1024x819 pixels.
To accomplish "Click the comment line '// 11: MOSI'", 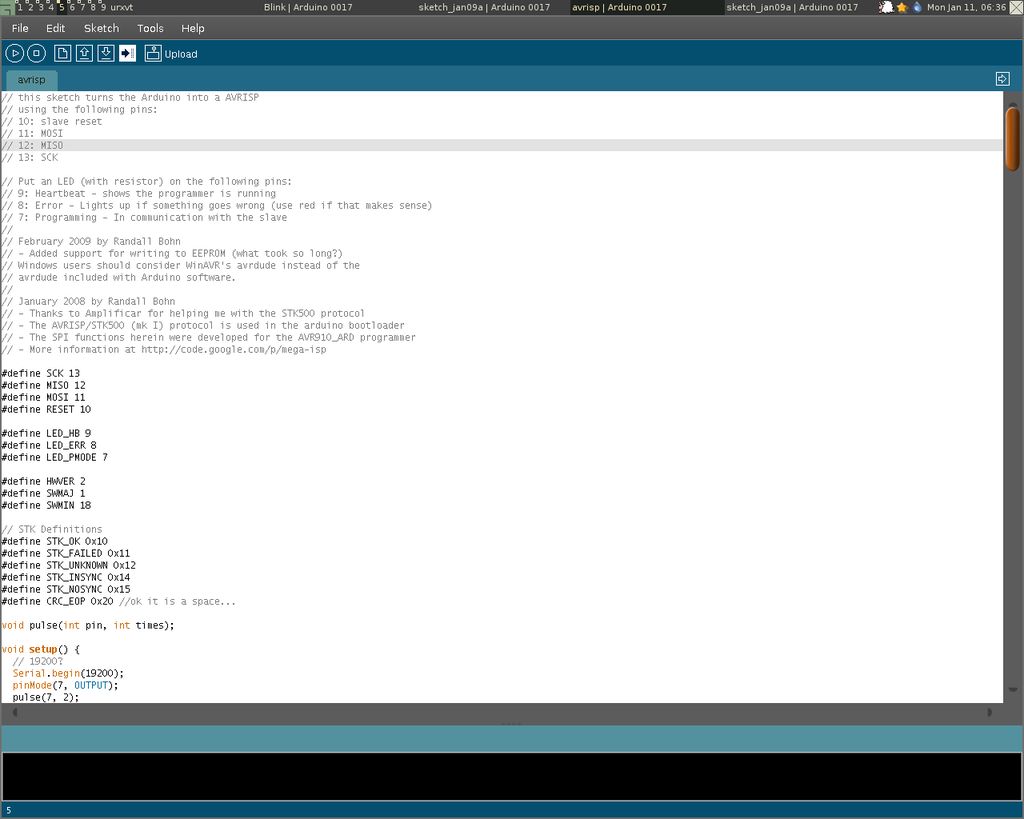I will (x=32, y=133).
